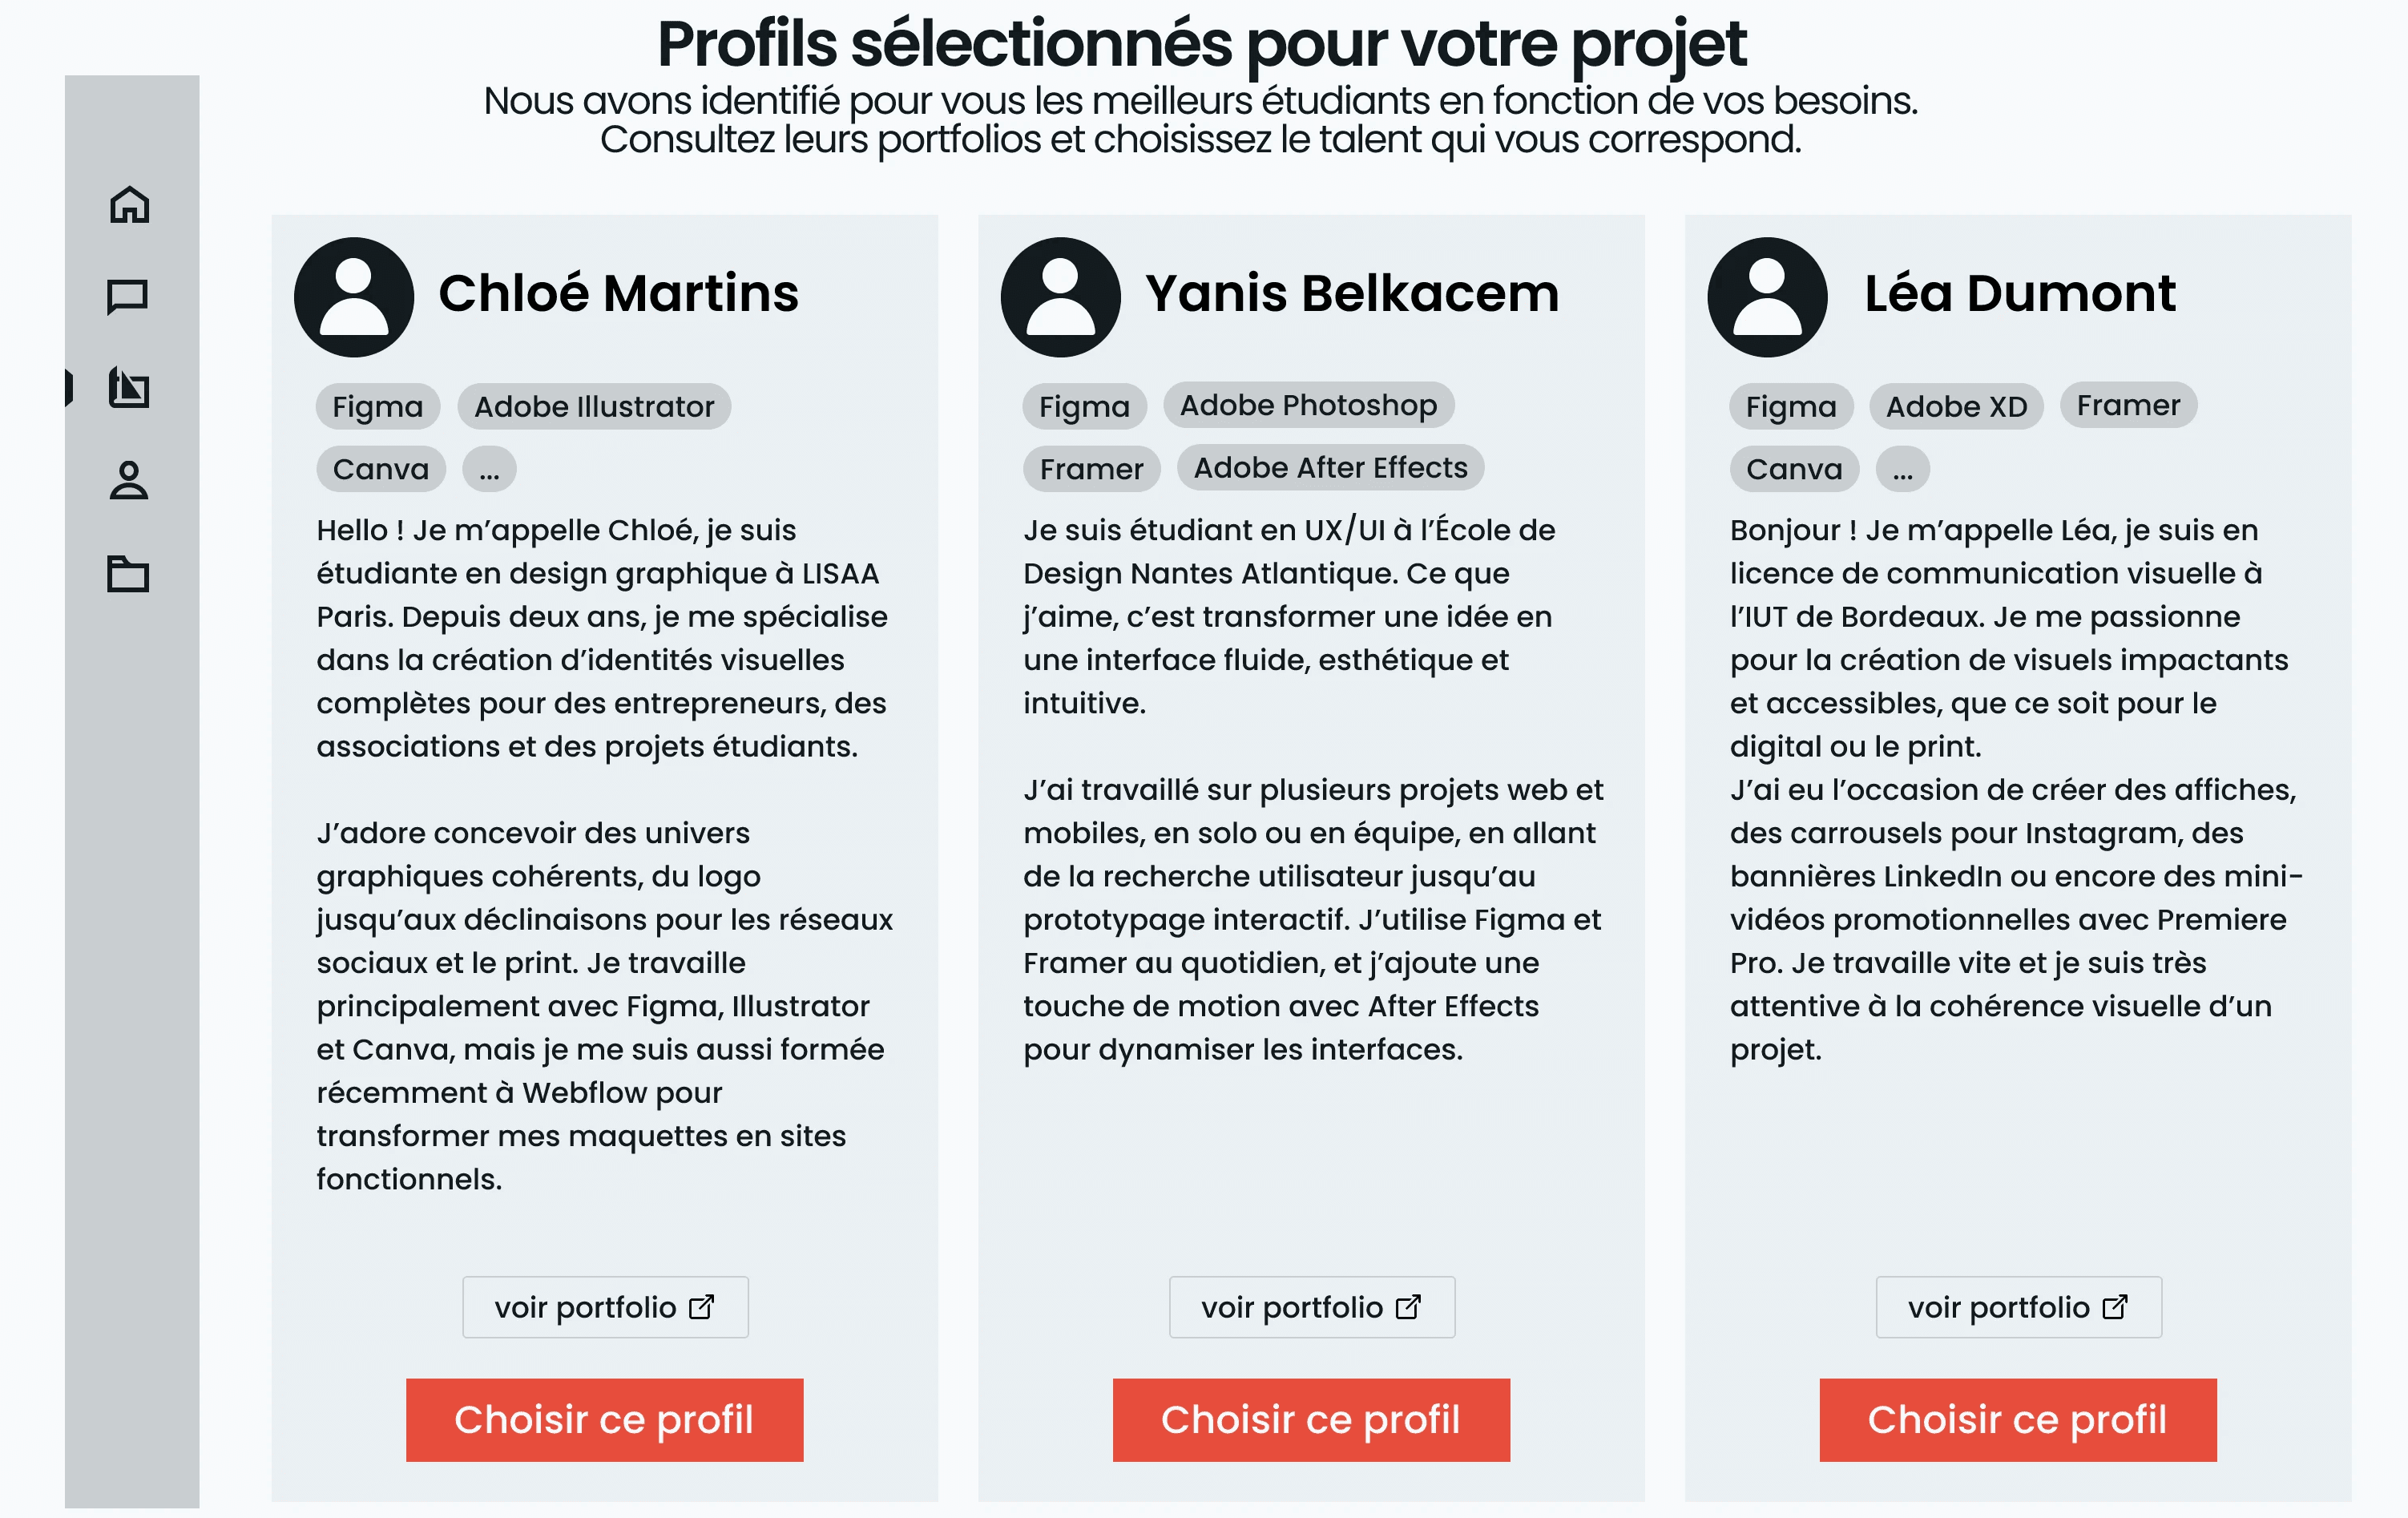Select the Adobe Illustrator skill tag
This screenshot has height=1518, width=2408.
(x=594, y=407)
